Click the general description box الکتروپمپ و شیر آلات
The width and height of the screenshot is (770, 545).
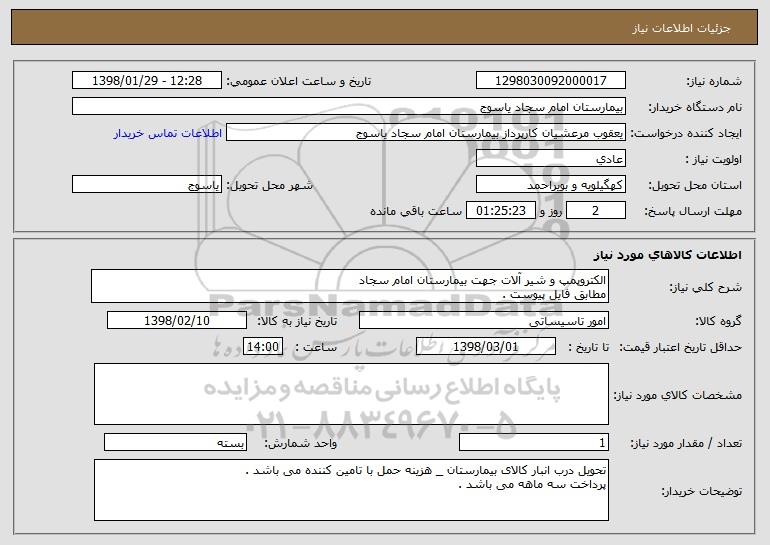tap(350, 286)
